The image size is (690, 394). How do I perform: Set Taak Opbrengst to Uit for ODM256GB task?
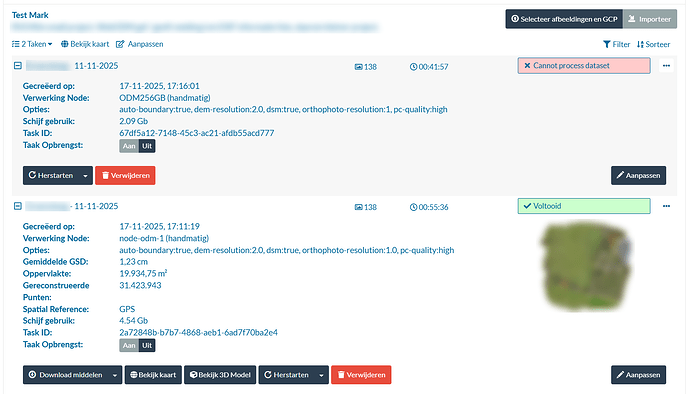pyautogui.click(x=147, y=146)
